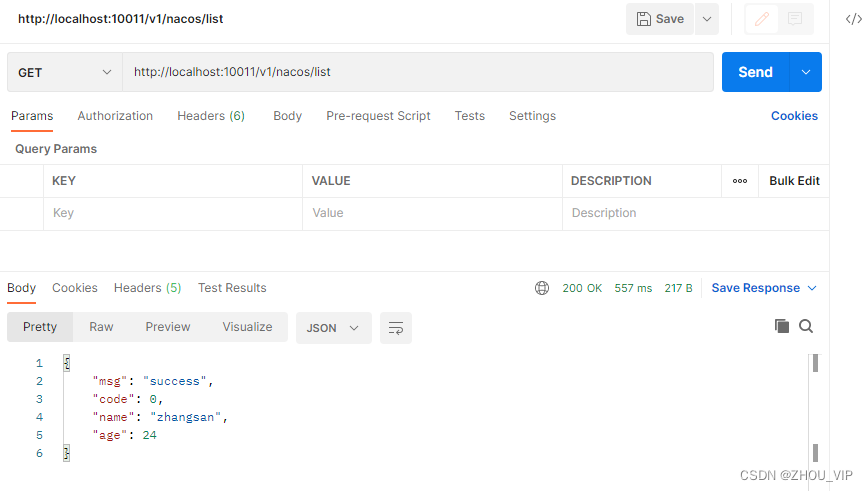The height and width of the screenshot is (491, 868).
Task: Open the request Body tab
Action: point(287,116)
